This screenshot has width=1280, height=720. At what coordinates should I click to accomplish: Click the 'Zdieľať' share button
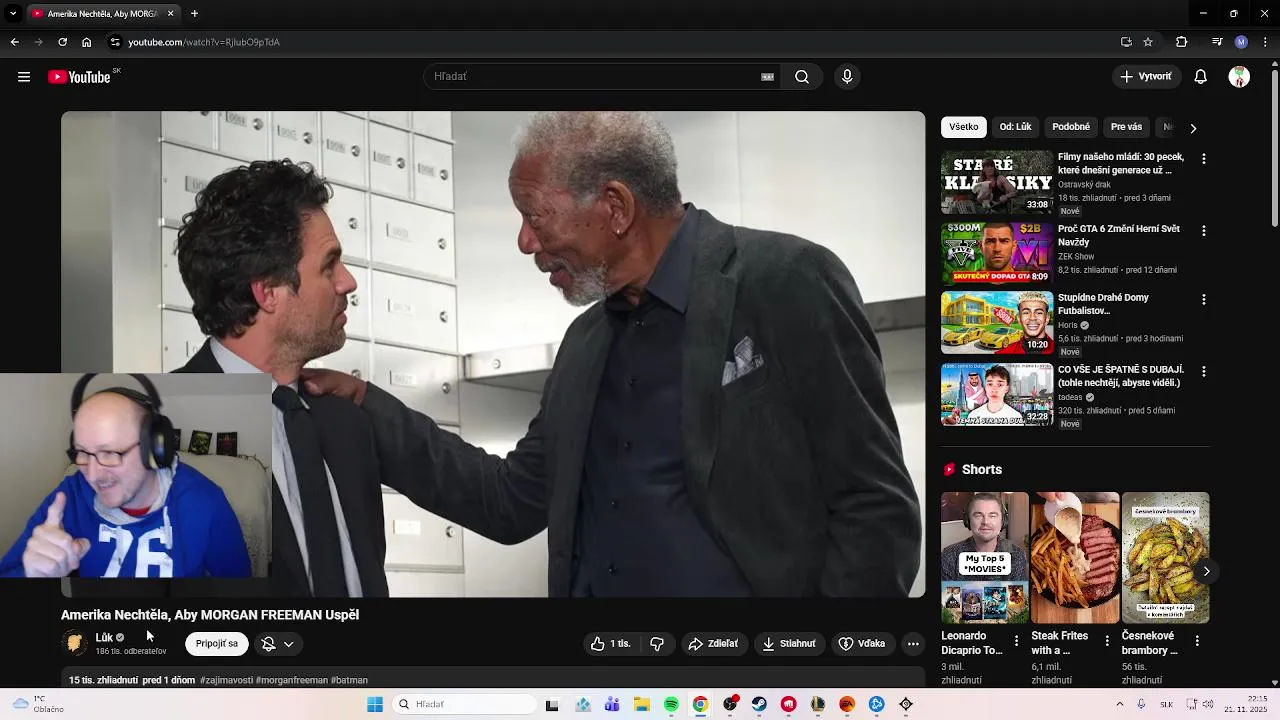(713, 644)
